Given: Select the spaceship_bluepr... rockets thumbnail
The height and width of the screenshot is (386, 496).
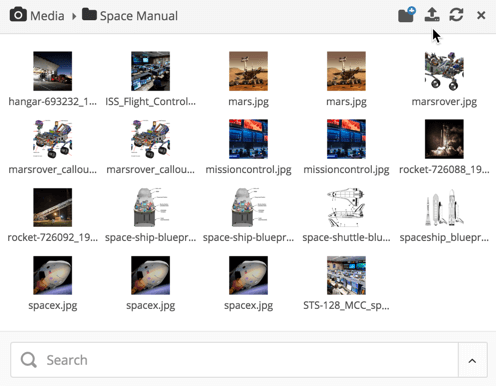Looking at the screenshot, I should (x=444, y=207).
